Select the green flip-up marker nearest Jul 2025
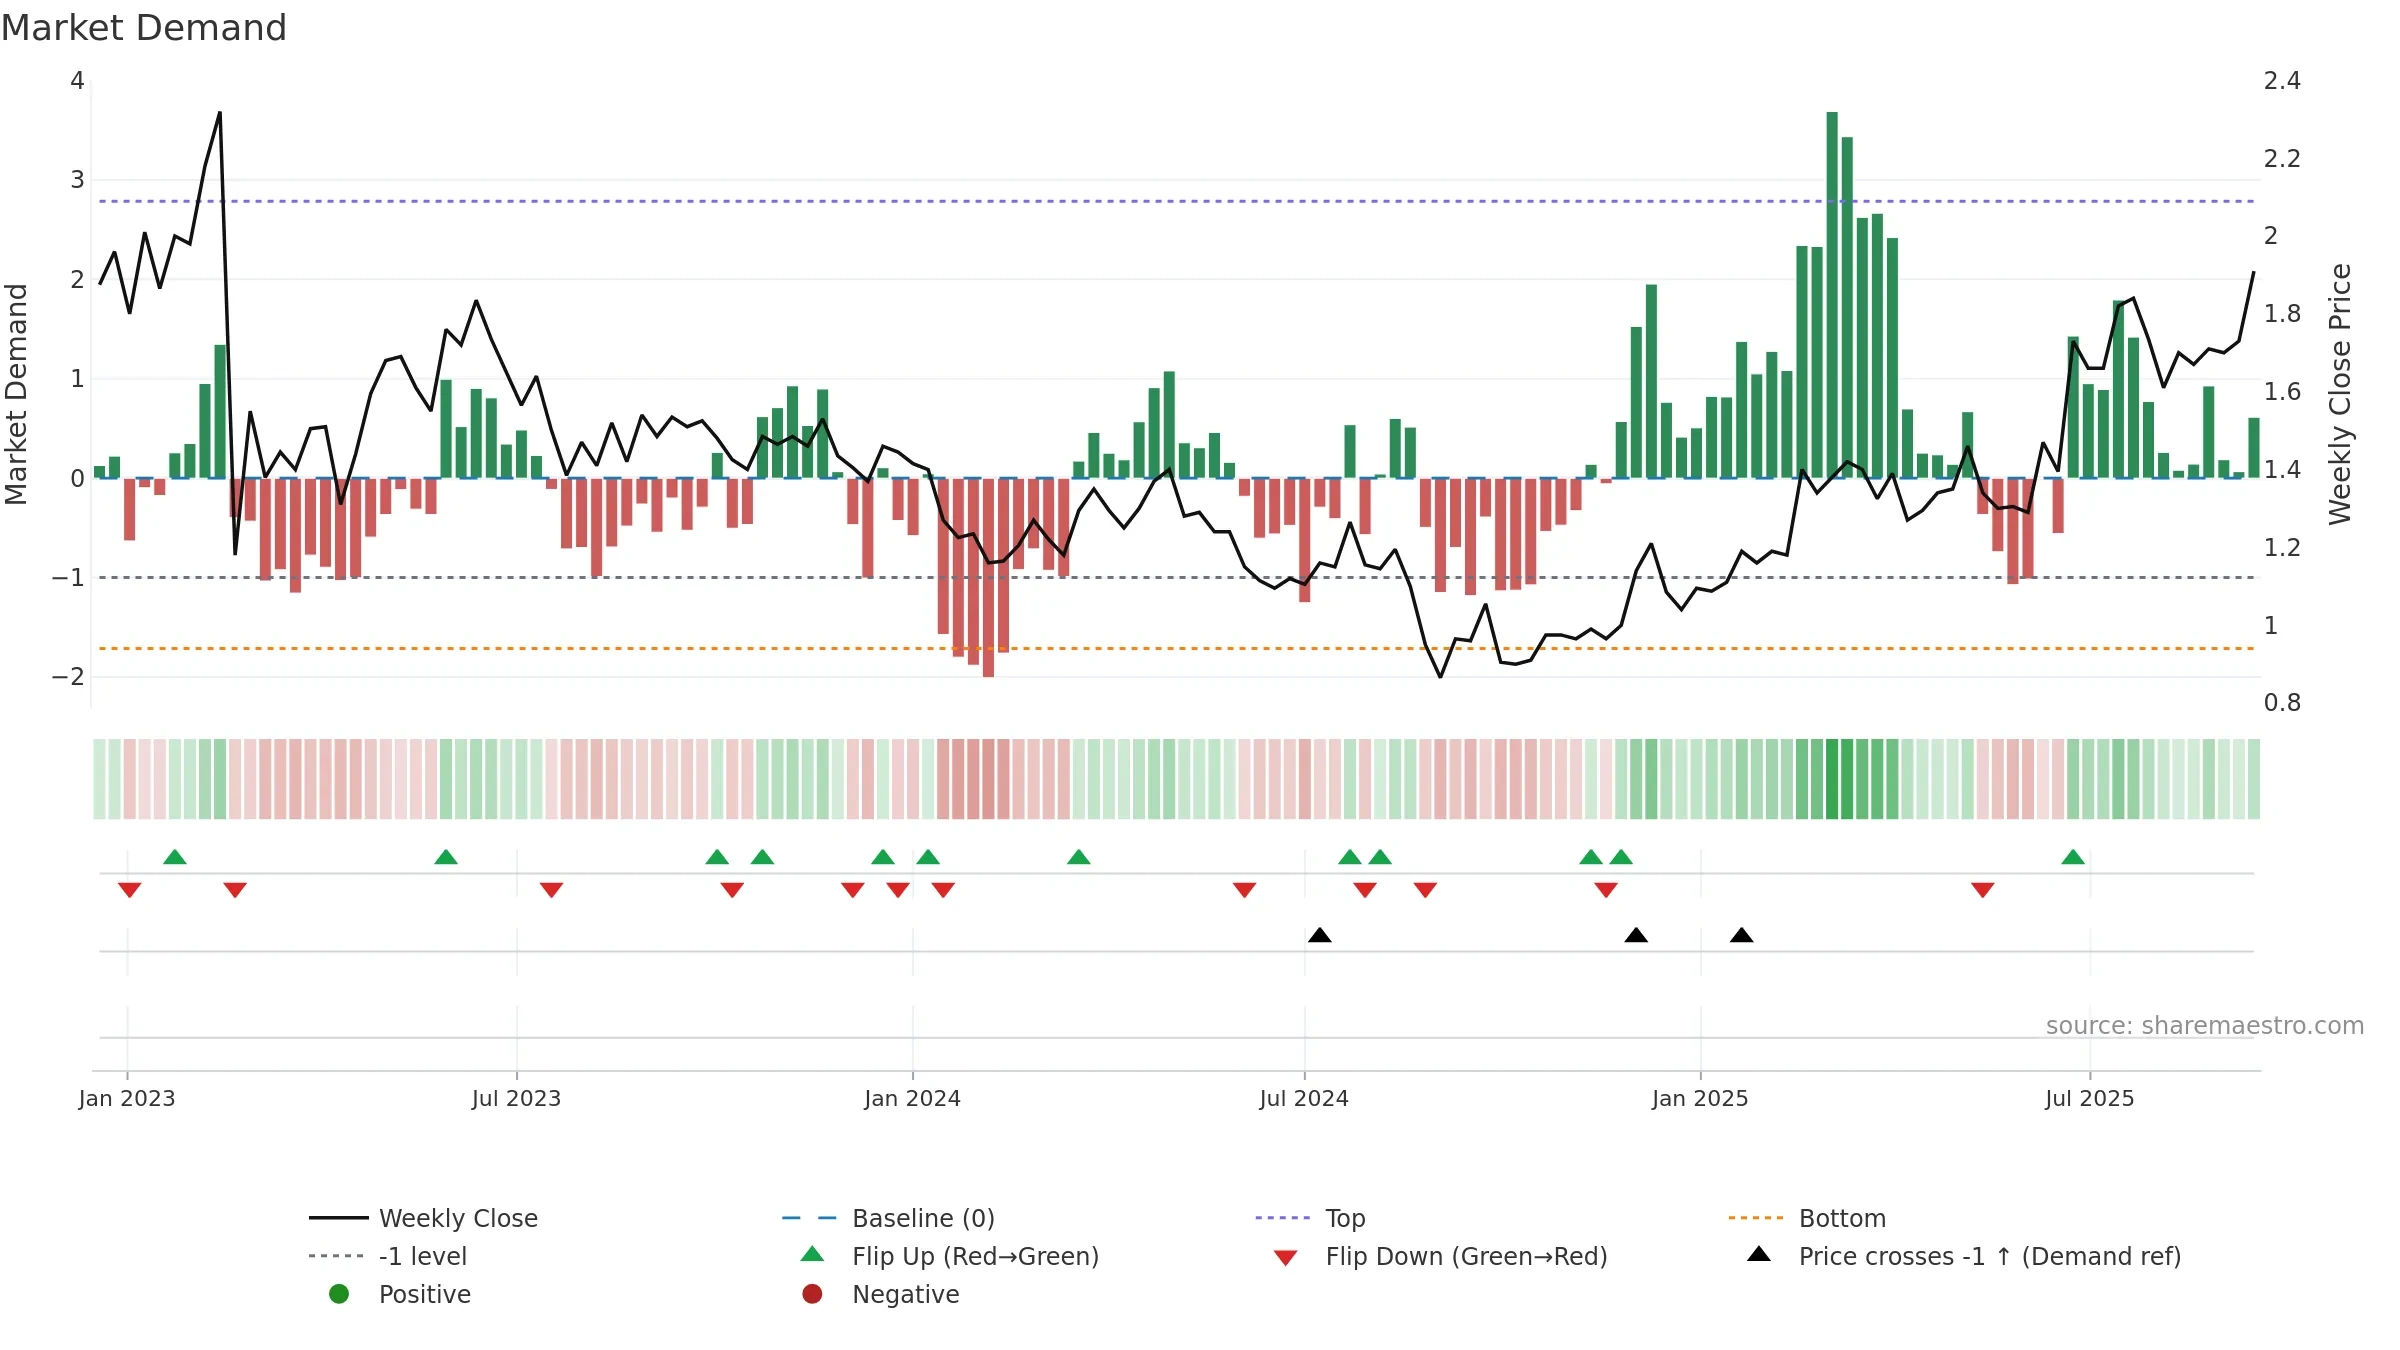This screenshot has width=2400, height=1350. 2073,857
